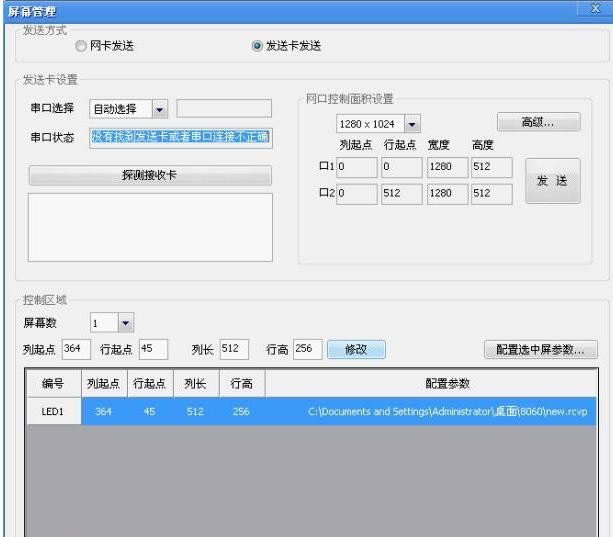Click the 配置选中屏参数... button
The height and width of the screenshot is (537, 613).
click(x=541, y=349)
